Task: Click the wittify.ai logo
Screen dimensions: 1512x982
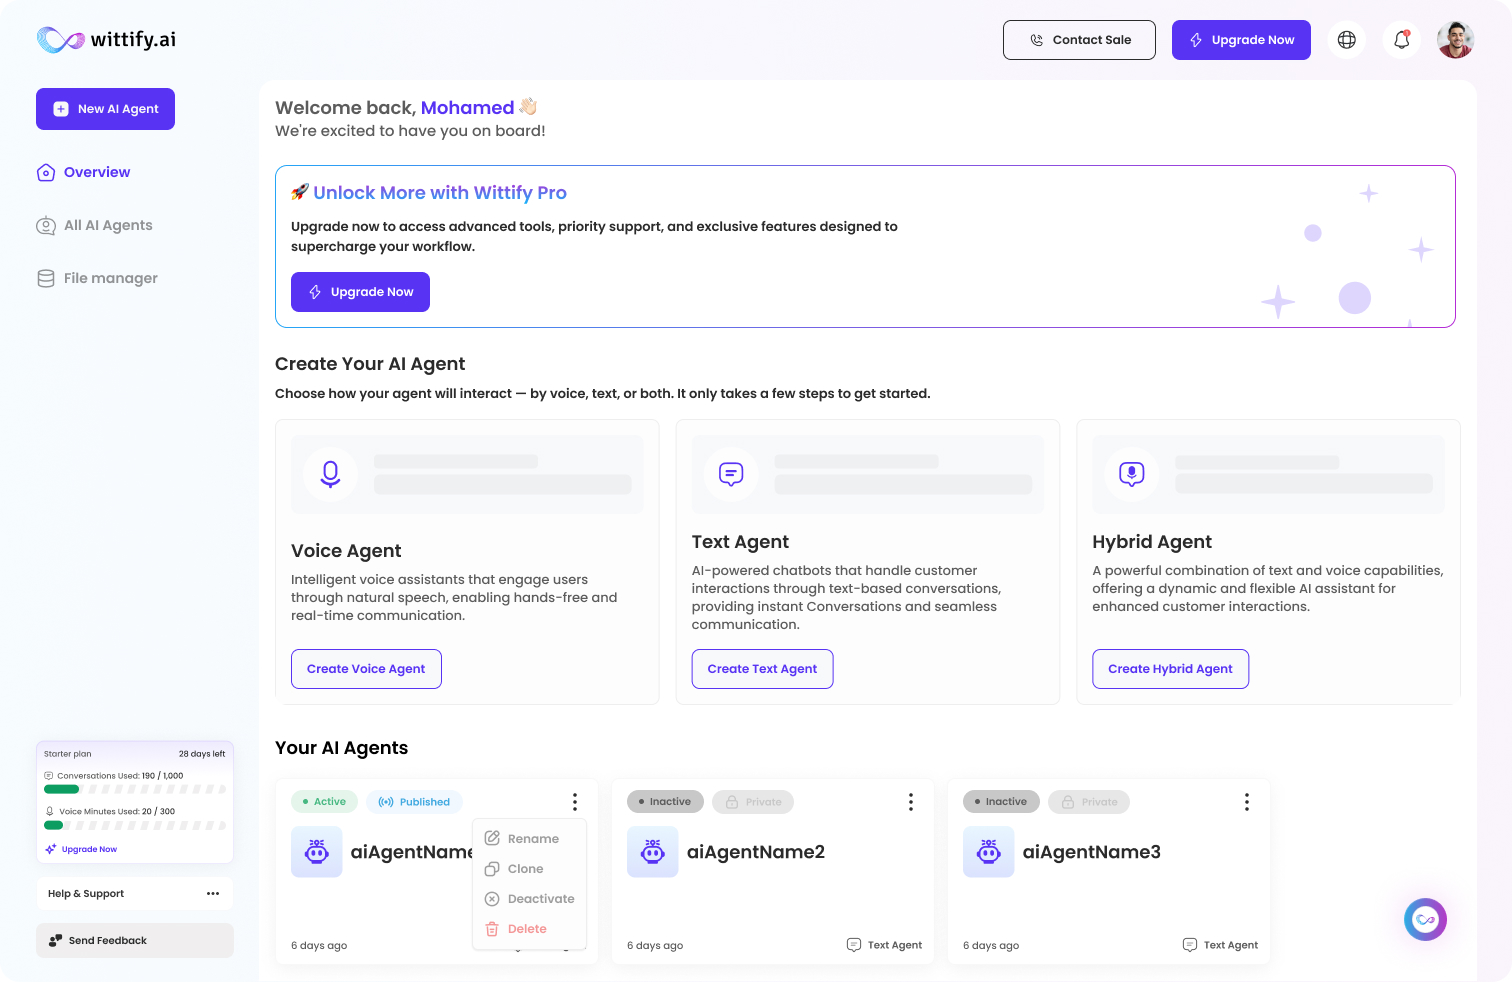Action: pos(106,39)
